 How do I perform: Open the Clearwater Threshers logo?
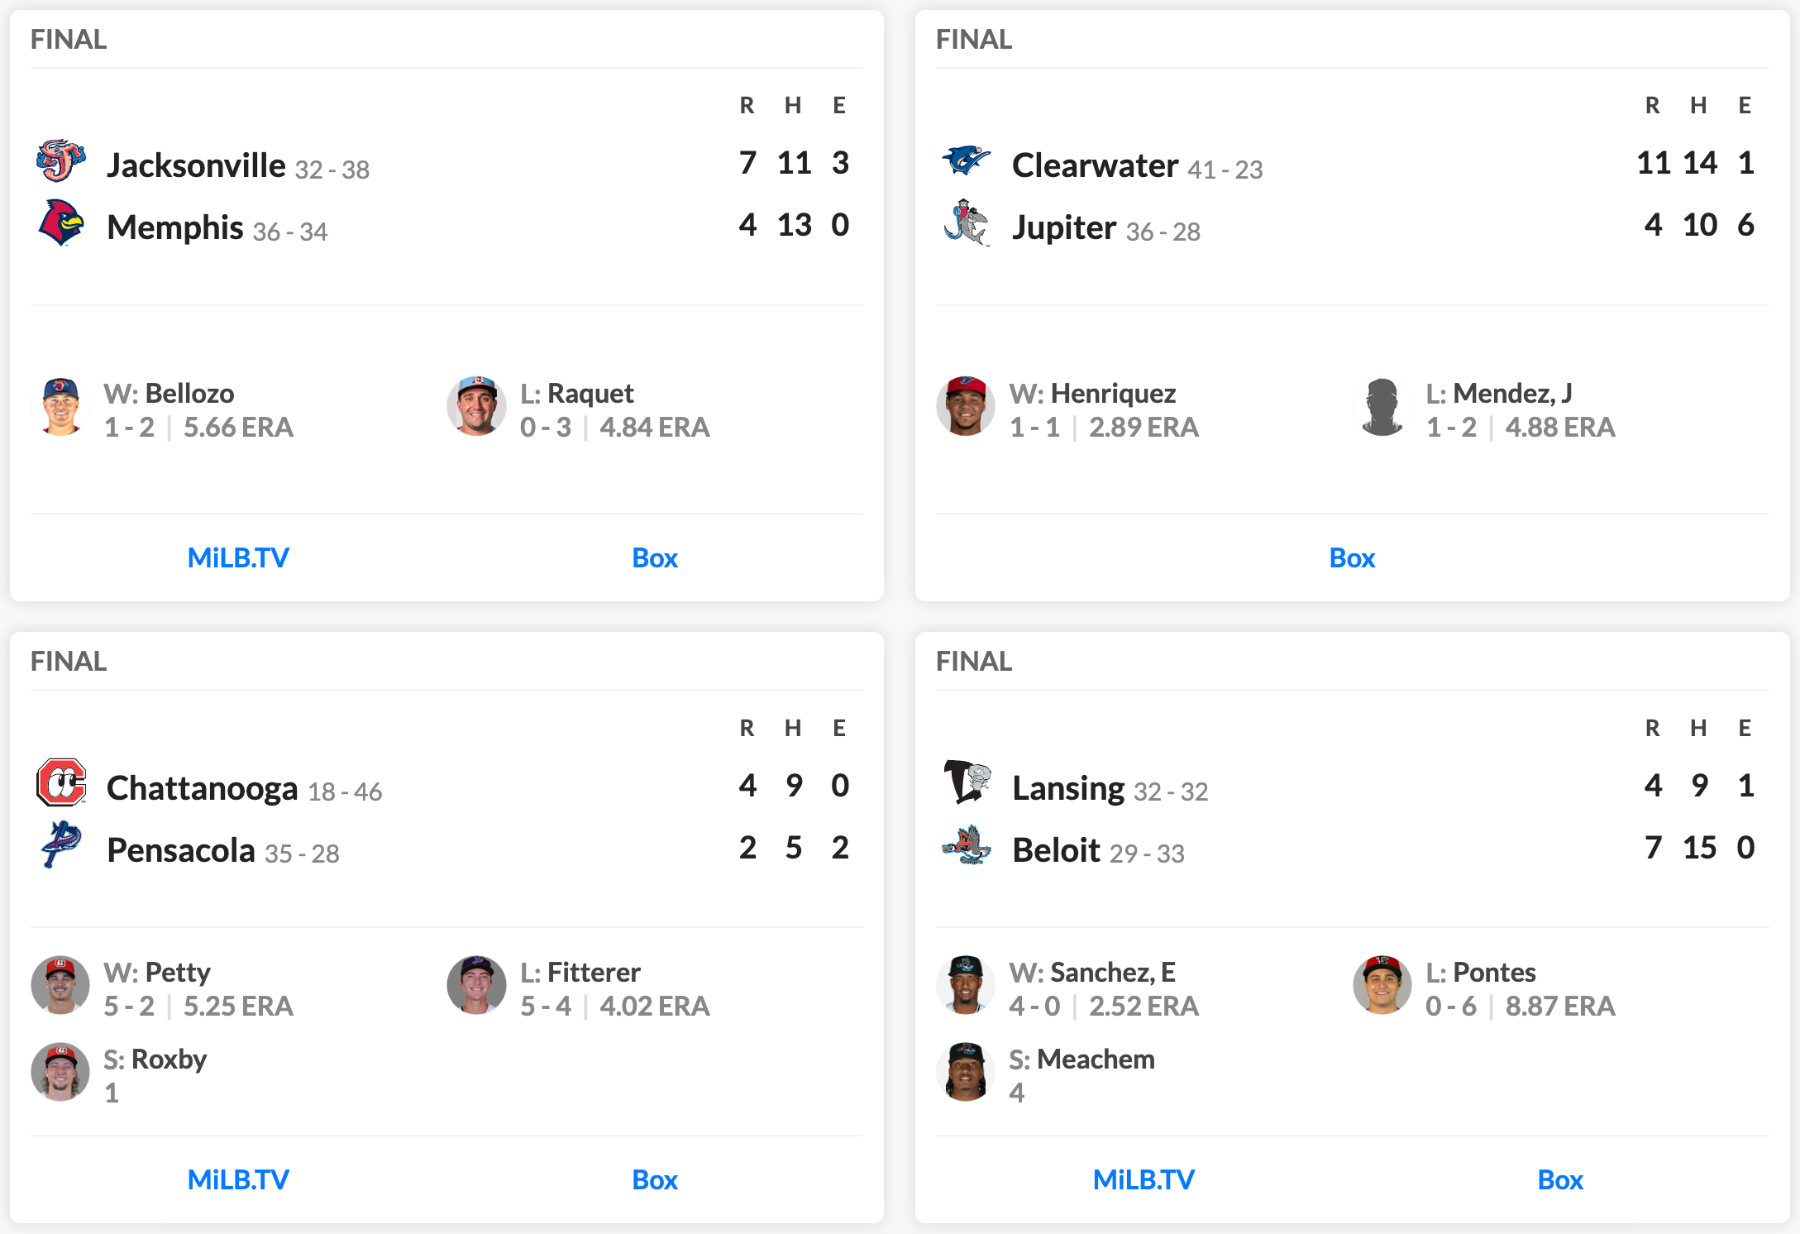(966, 161)
